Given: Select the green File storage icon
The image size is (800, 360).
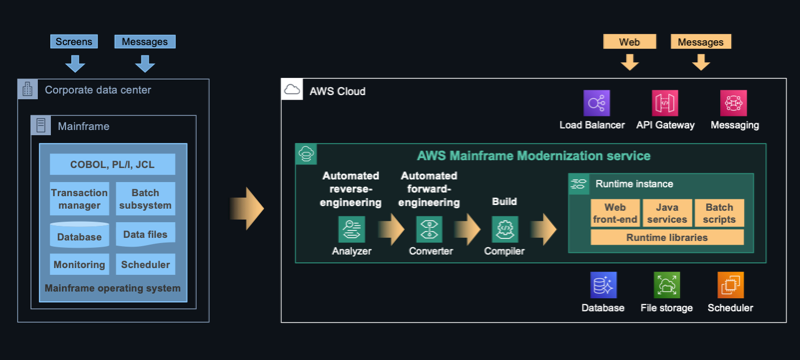Looking at the screenshot, I should [x=667, y=285].
